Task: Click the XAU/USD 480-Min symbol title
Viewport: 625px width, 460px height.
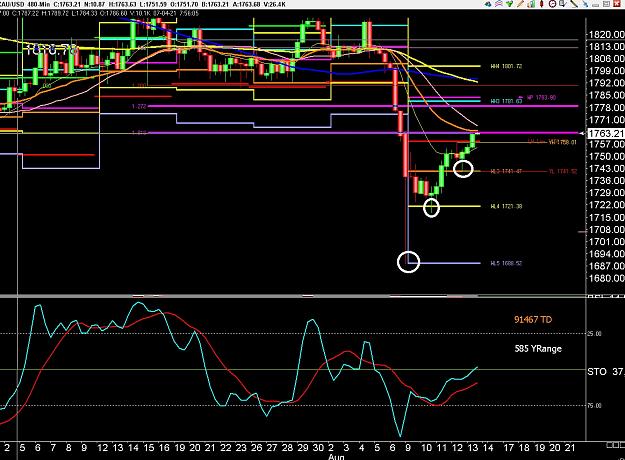Action: click(23, 5)
